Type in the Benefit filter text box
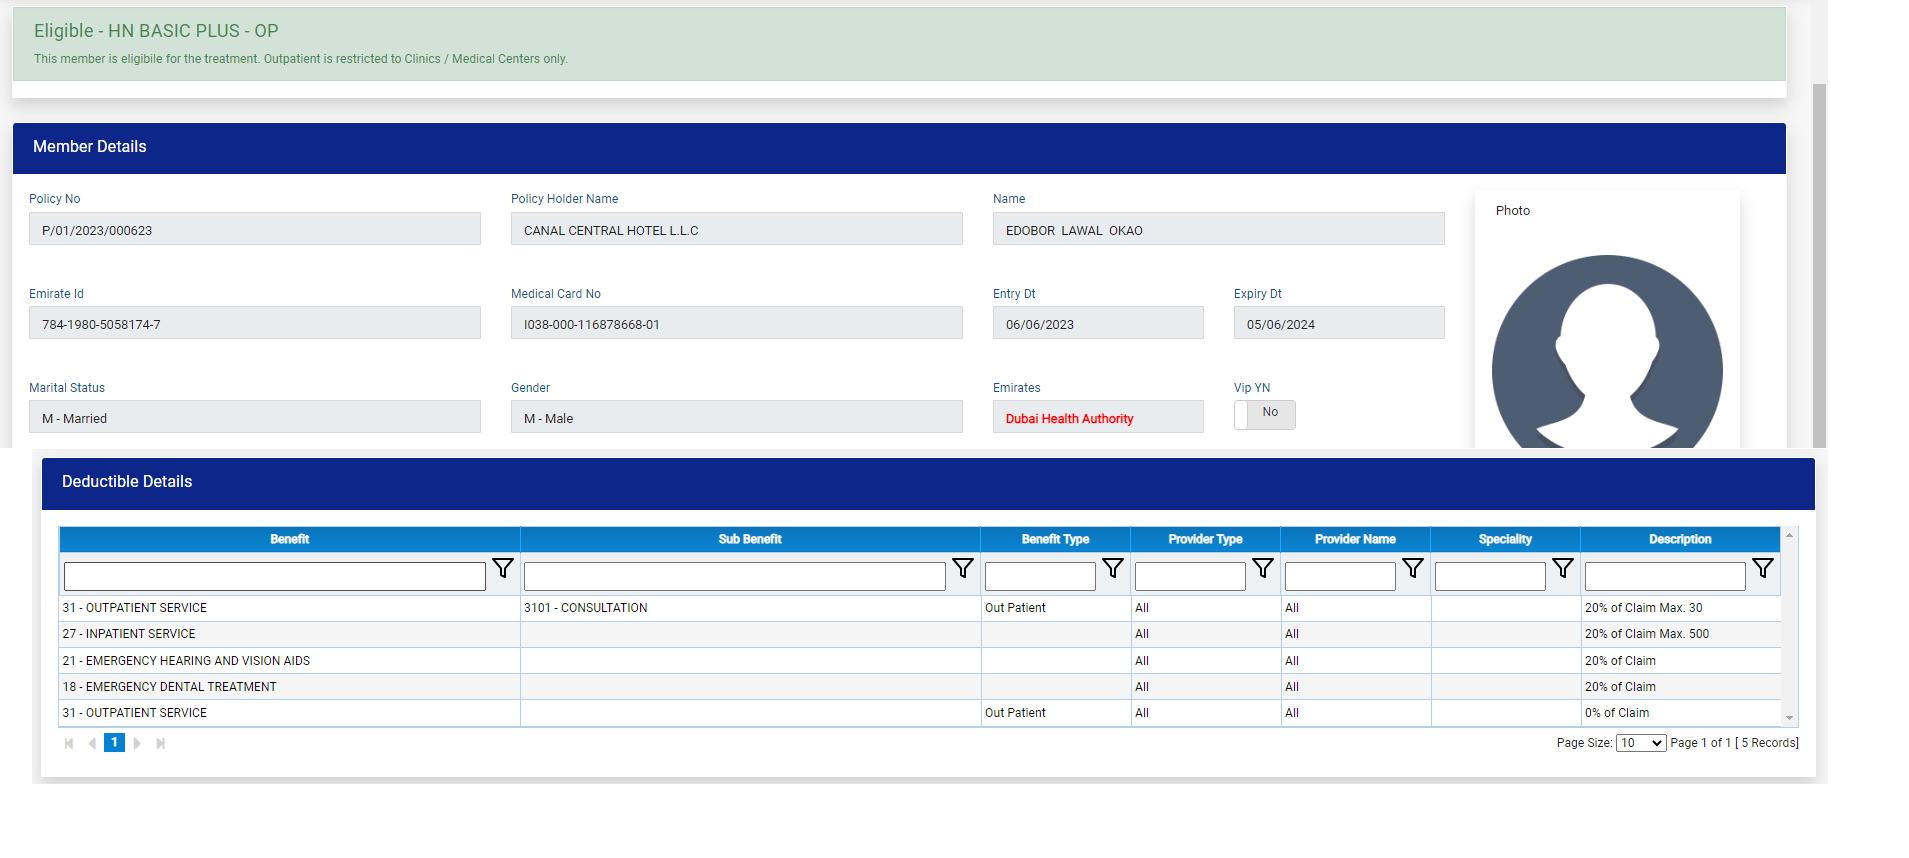The image size is (1909, 858). [274, 576]
